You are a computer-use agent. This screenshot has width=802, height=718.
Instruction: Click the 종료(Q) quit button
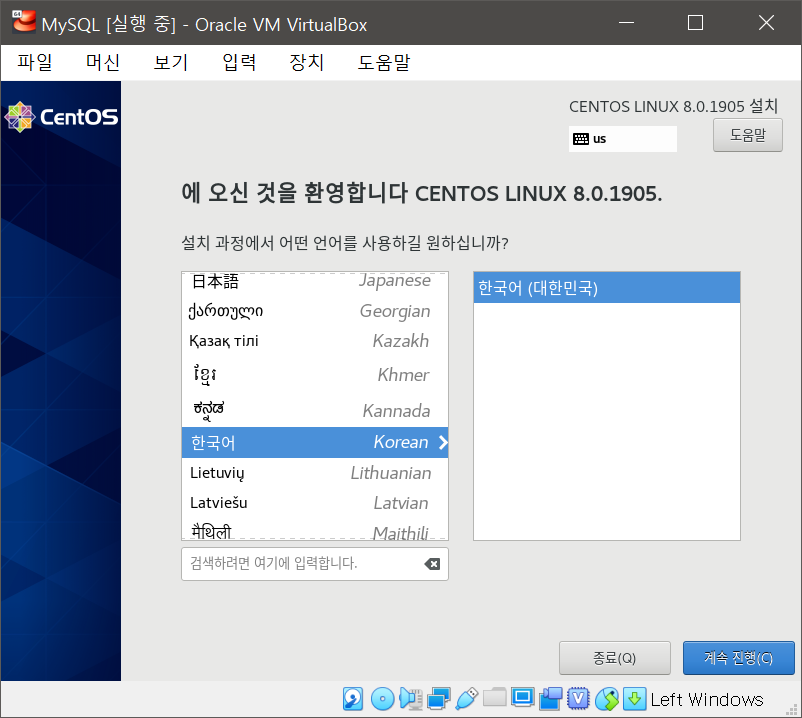click(614, 658)
